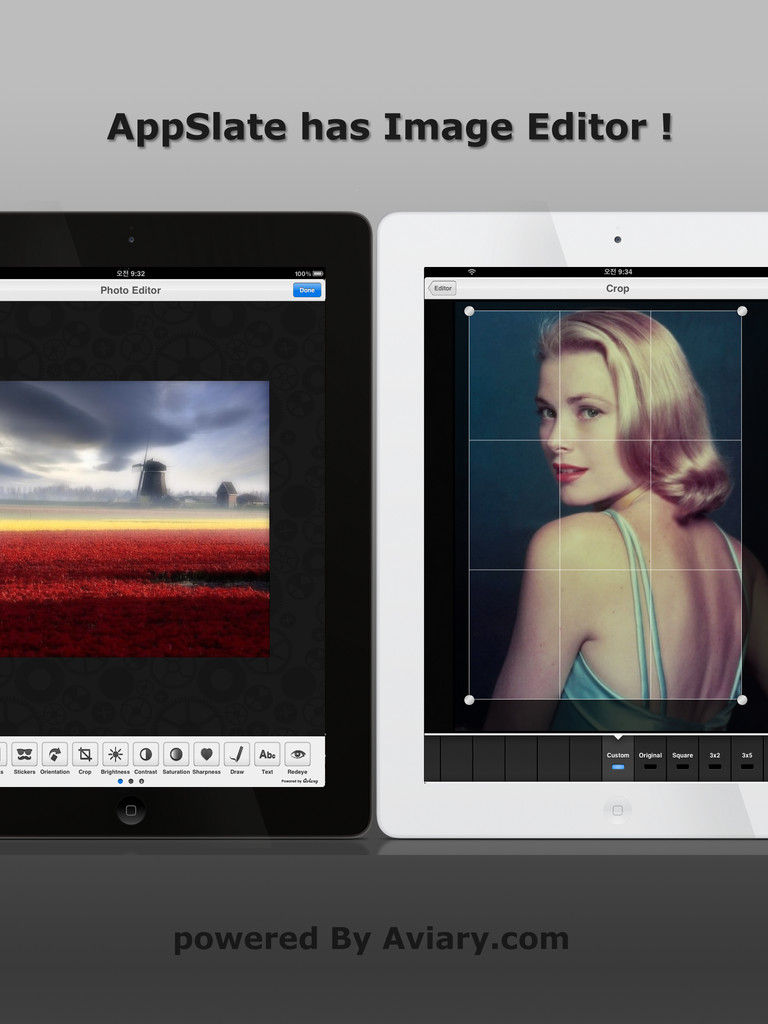Choose the Square crop ratio
Viewport: 768px width, 1024px height.
pyautogui.click(x=682, y=759)
